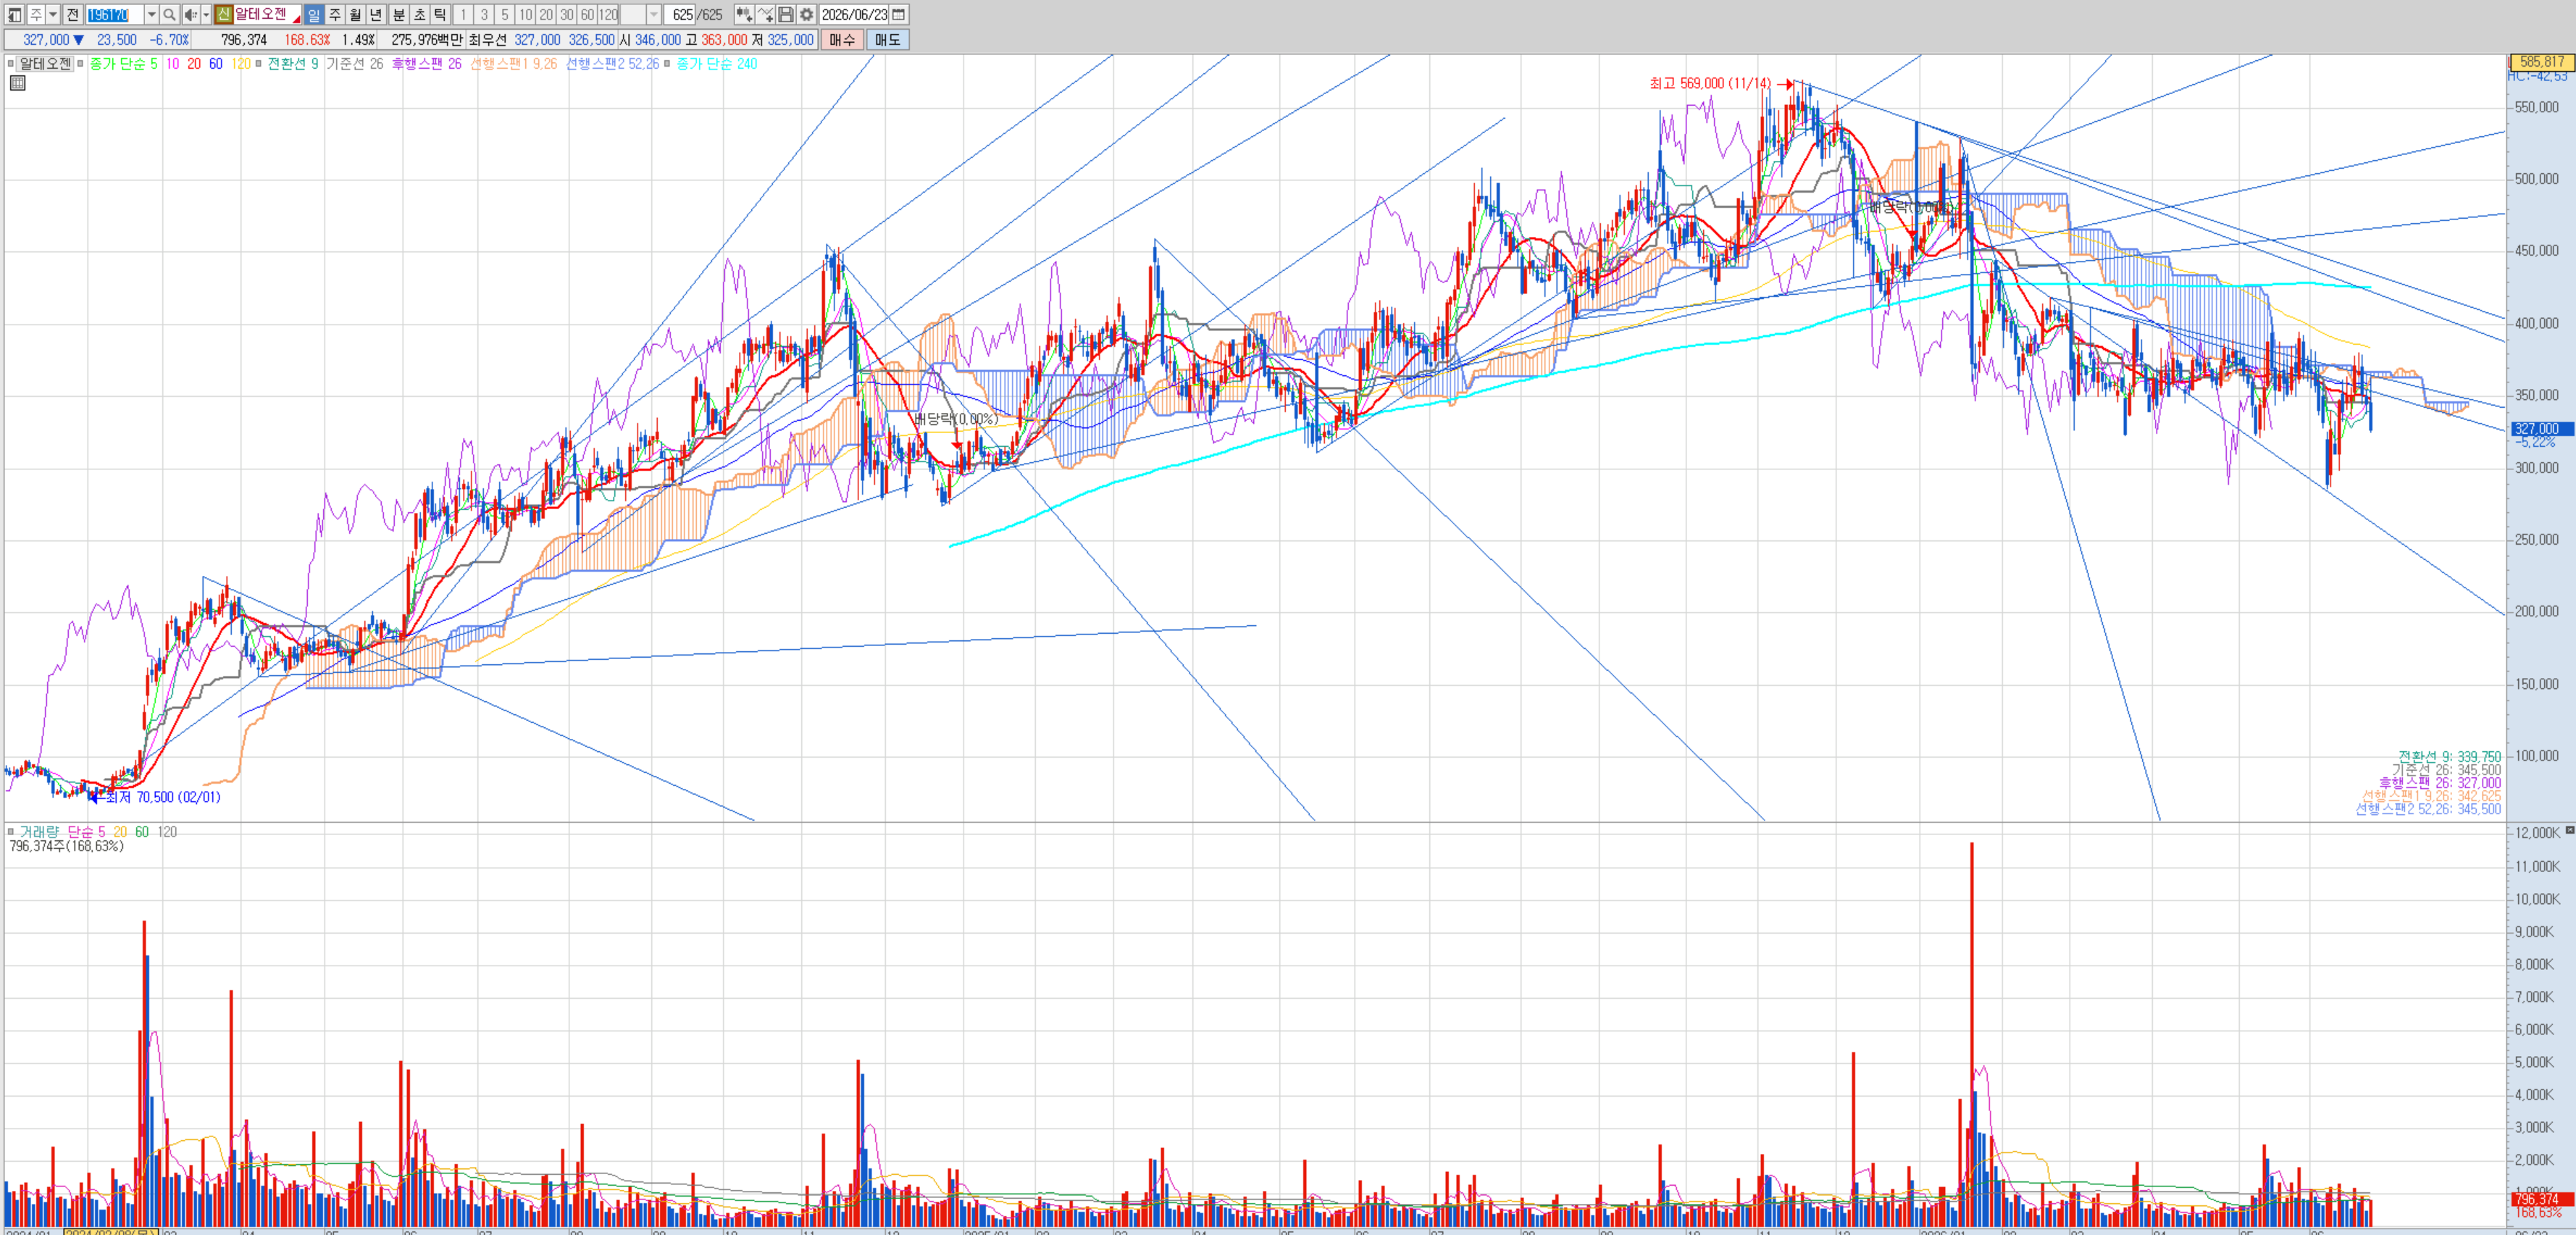
Task: Click the stock code input field 196170
Action: point(114,14)
